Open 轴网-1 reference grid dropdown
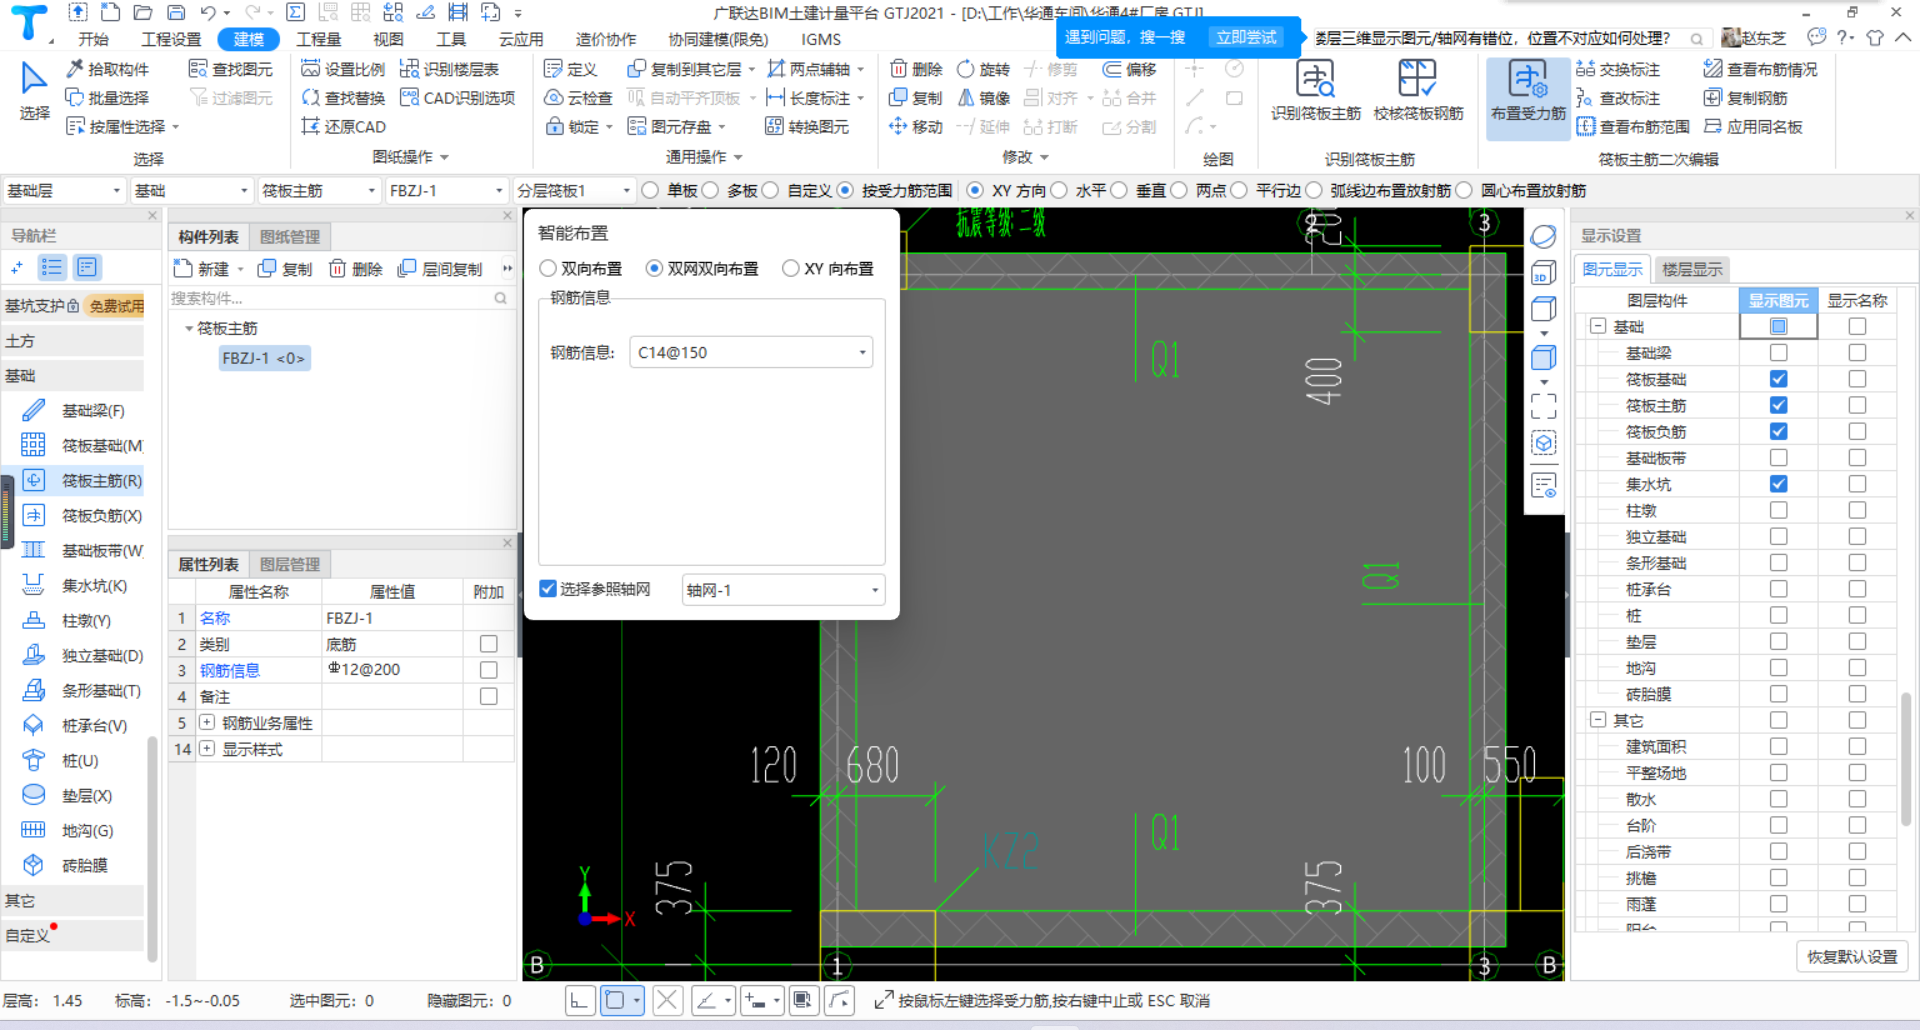This screenshot has height=1030, width=1920. 783,590
